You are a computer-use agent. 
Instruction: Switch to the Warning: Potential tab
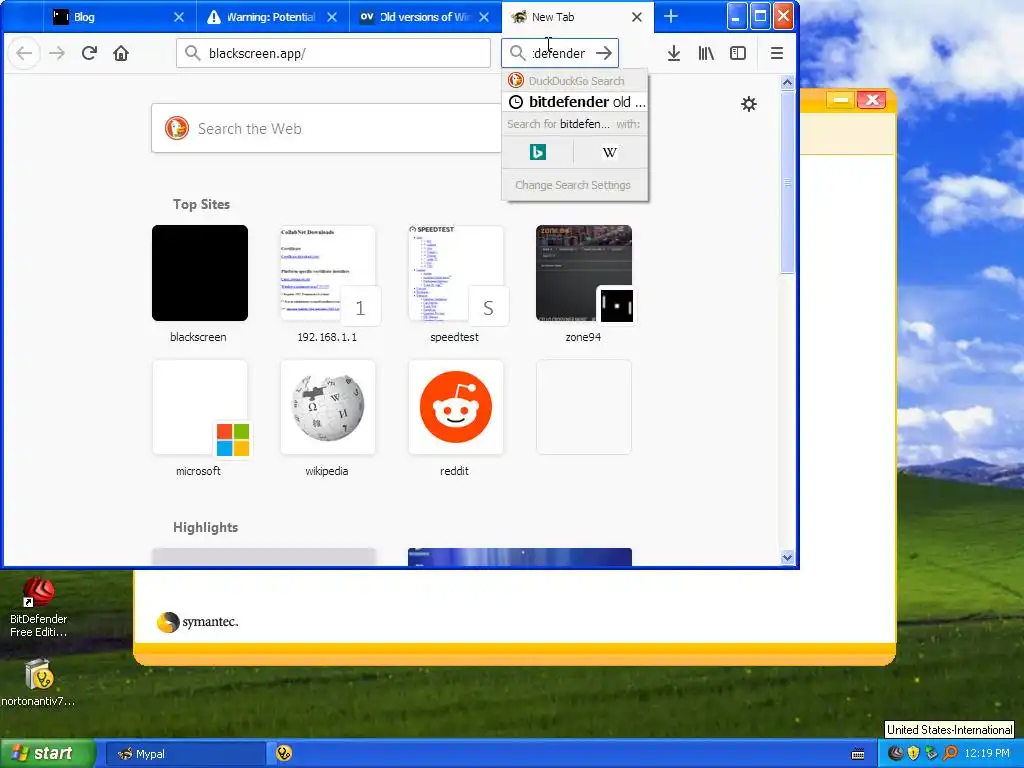272,17
